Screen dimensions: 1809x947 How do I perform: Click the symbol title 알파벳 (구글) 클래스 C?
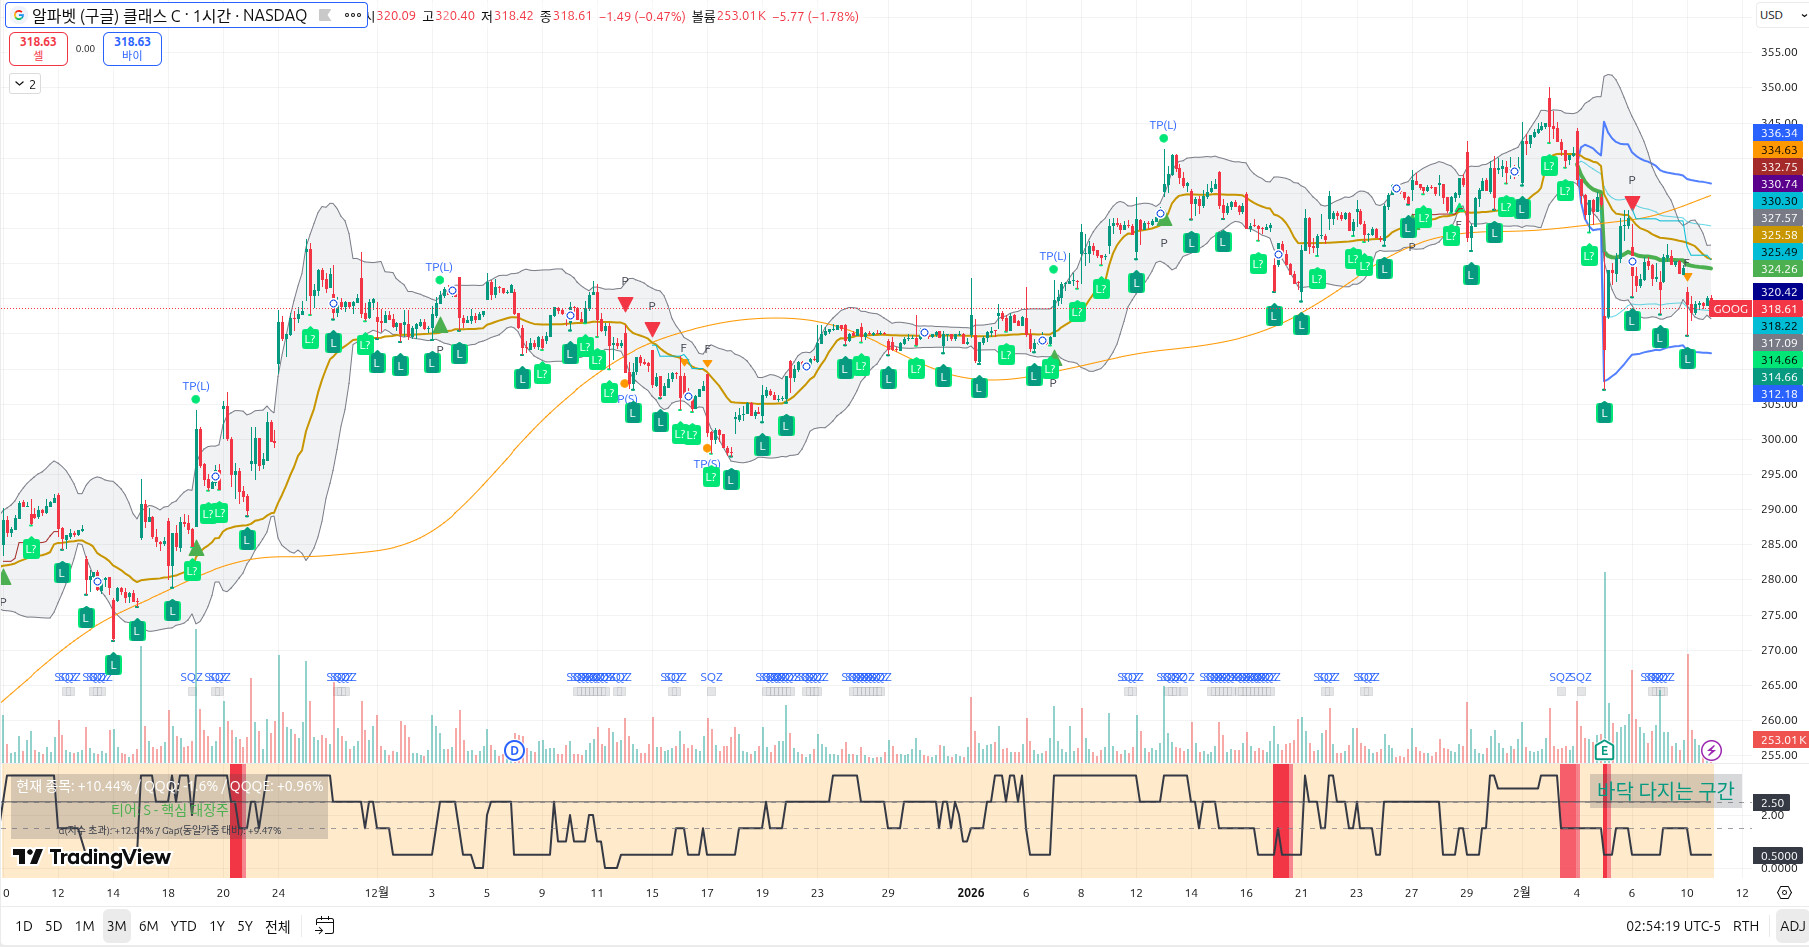click(107, 15)
